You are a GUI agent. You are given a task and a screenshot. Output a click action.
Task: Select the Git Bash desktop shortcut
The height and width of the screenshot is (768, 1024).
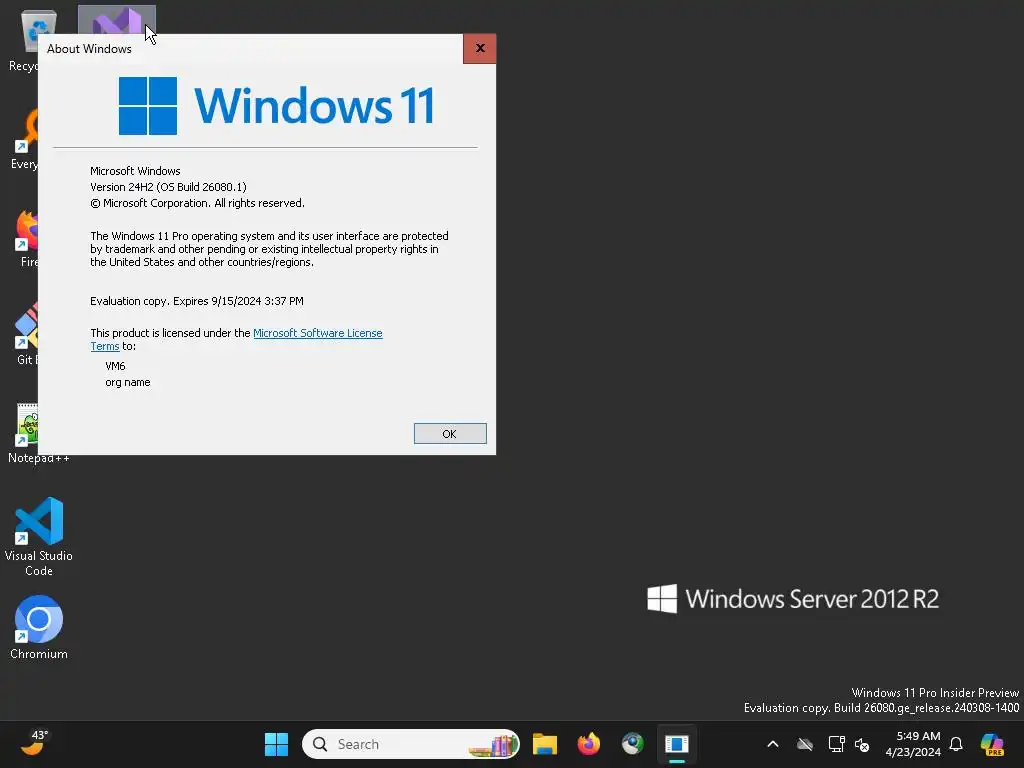pyautogui.click(x=26, y=333)
